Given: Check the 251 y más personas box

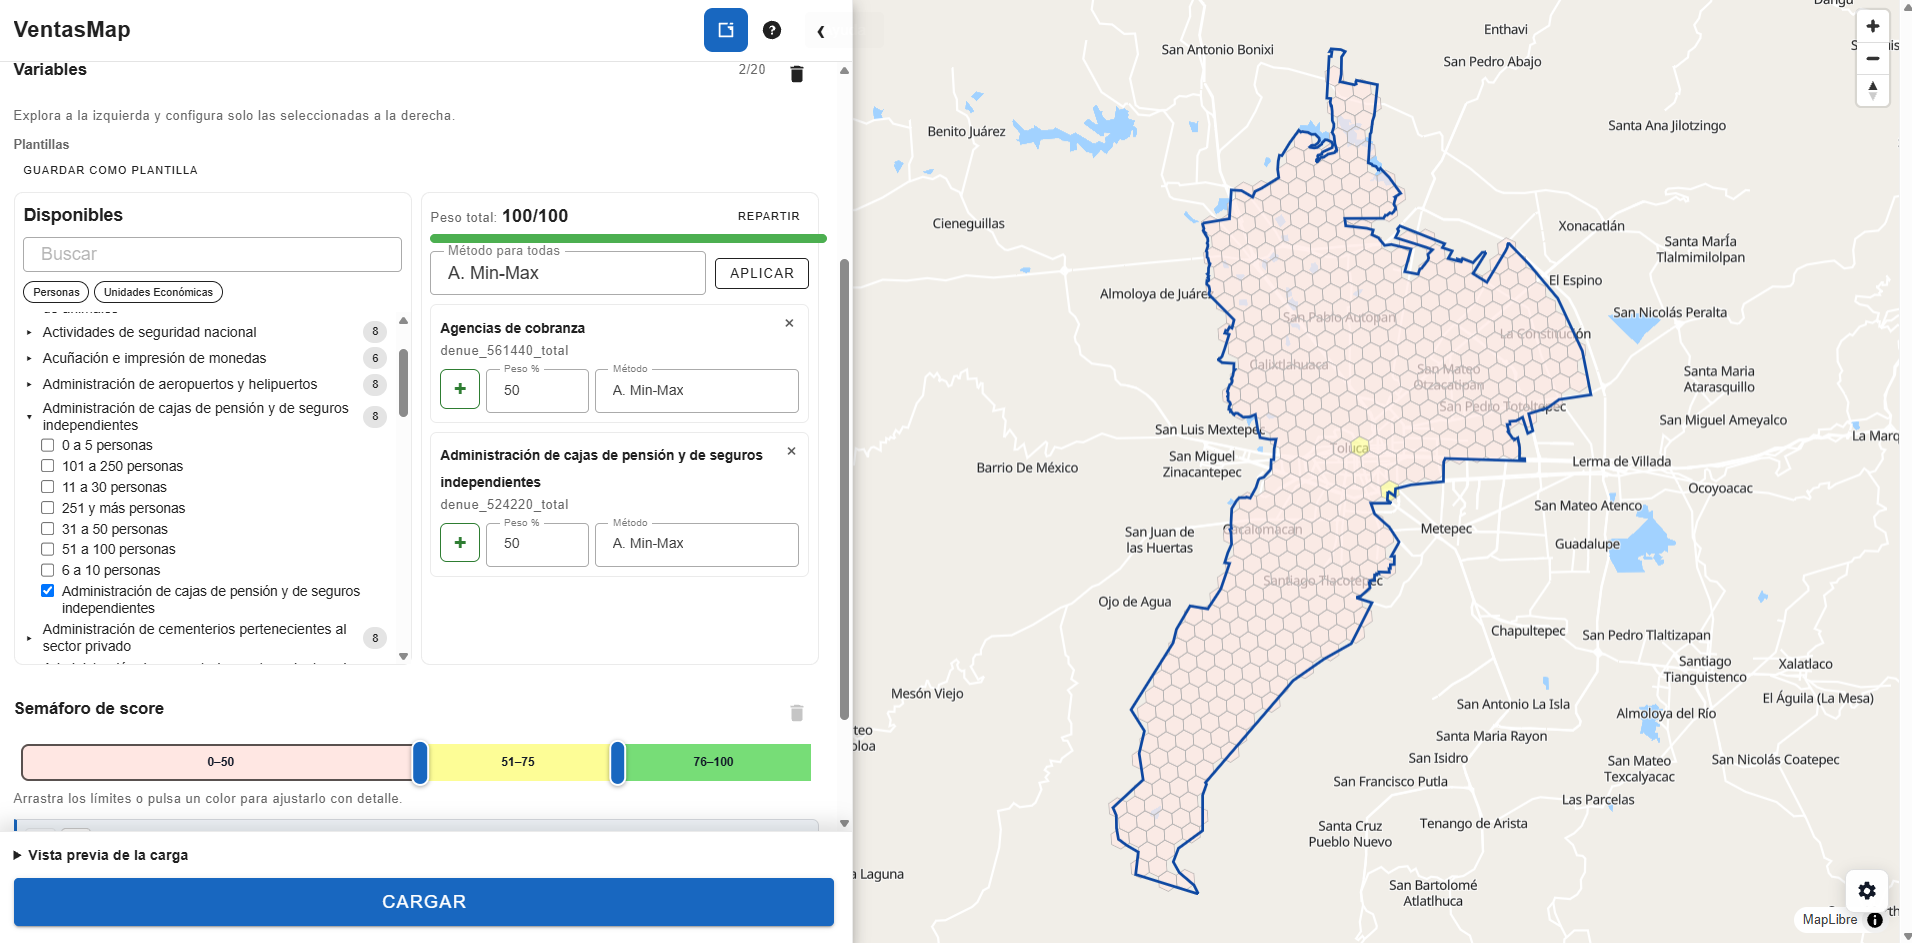Looking at the screenshot, I should (47, 508).
